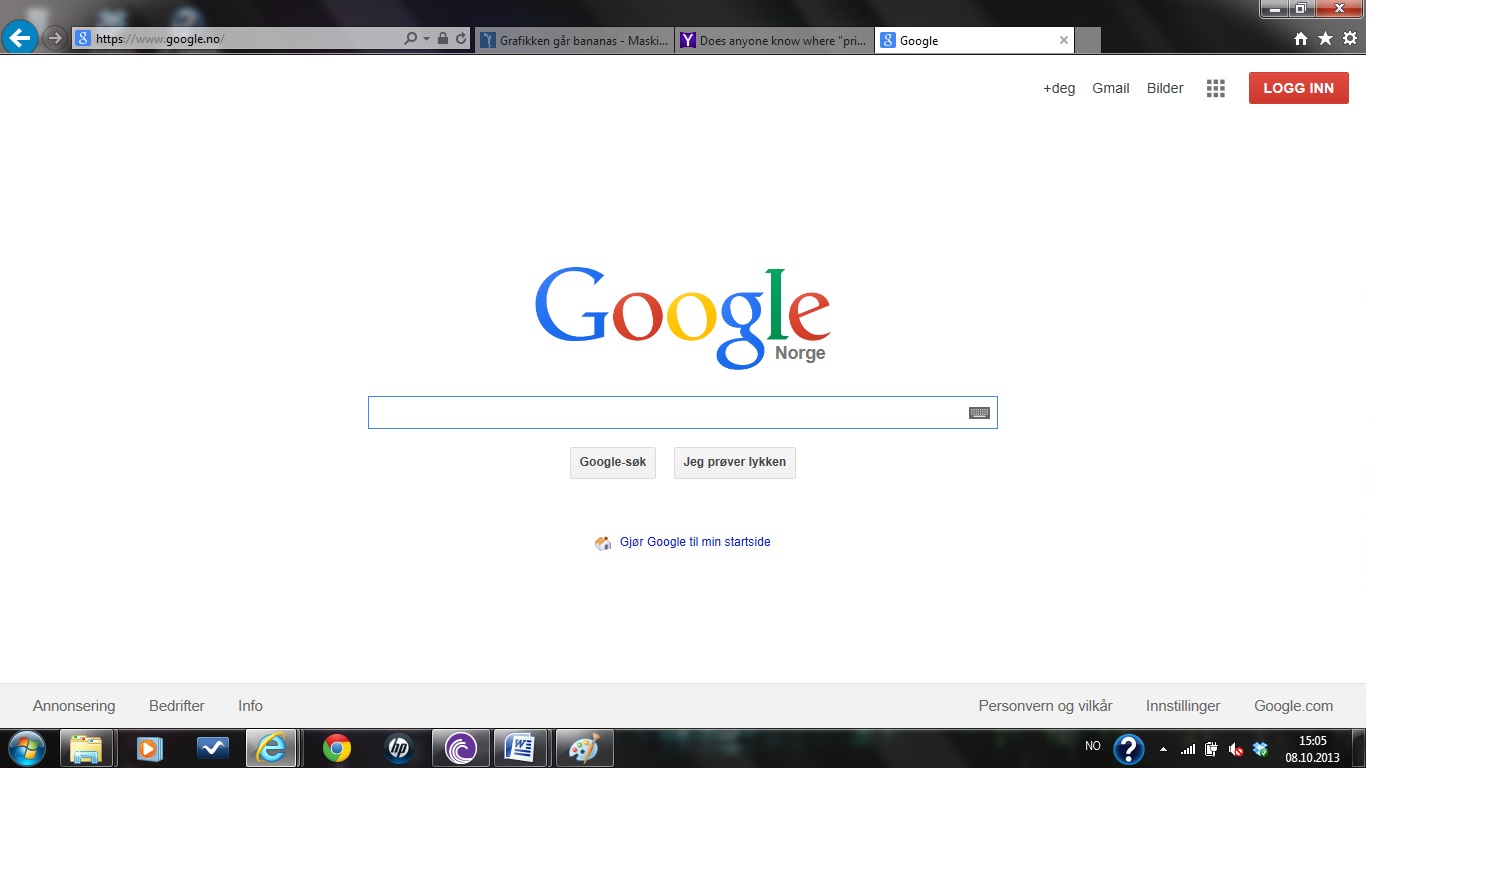The image size is (1510, 870).
Task: Switch to the 'Does anyone know where' tab
Action: (774, 40)
